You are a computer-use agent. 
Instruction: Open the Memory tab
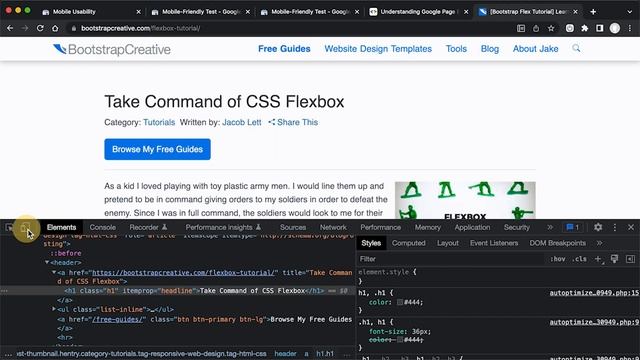pyautogui.click(x=428, y=227)
